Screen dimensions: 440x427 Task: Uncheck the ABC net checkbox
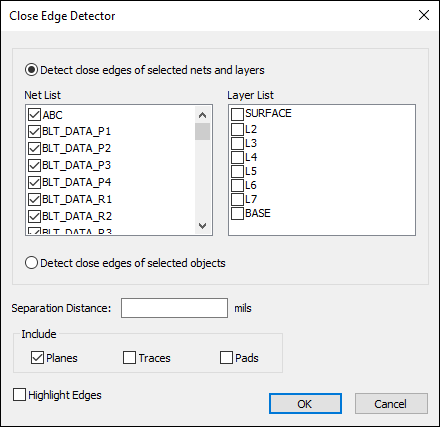click(x=34, y=114)
